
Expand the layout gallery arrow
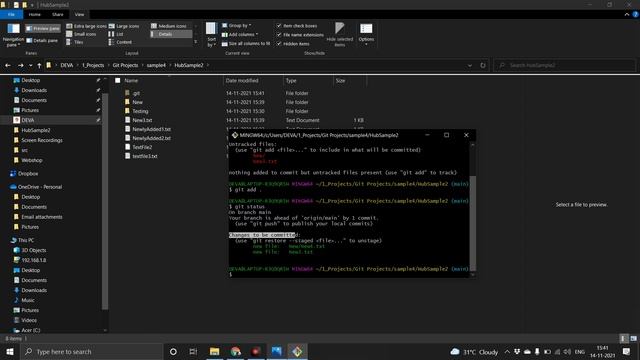196,42
